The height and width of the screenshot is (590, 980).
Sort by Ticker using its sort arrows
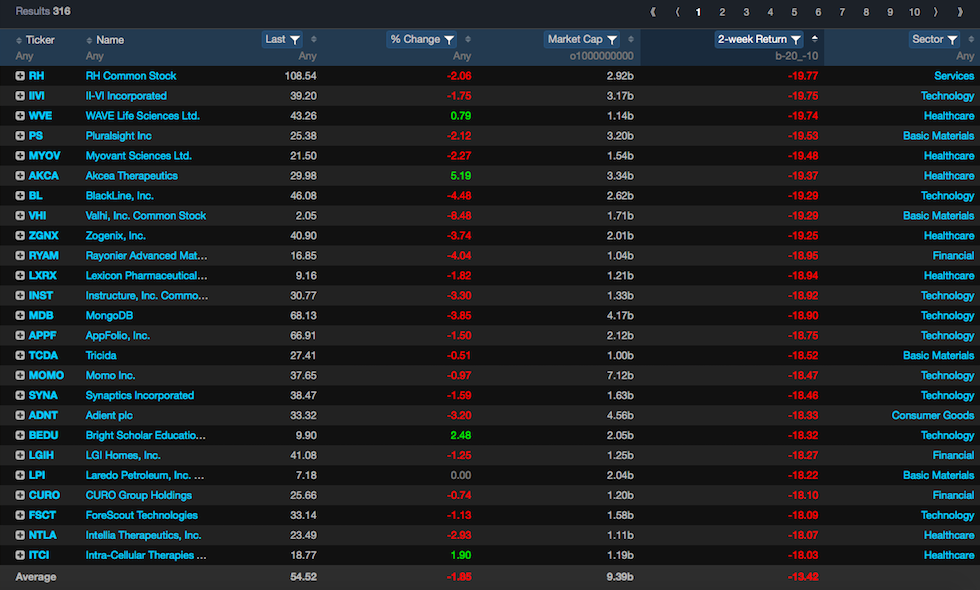tap(19, 40)
